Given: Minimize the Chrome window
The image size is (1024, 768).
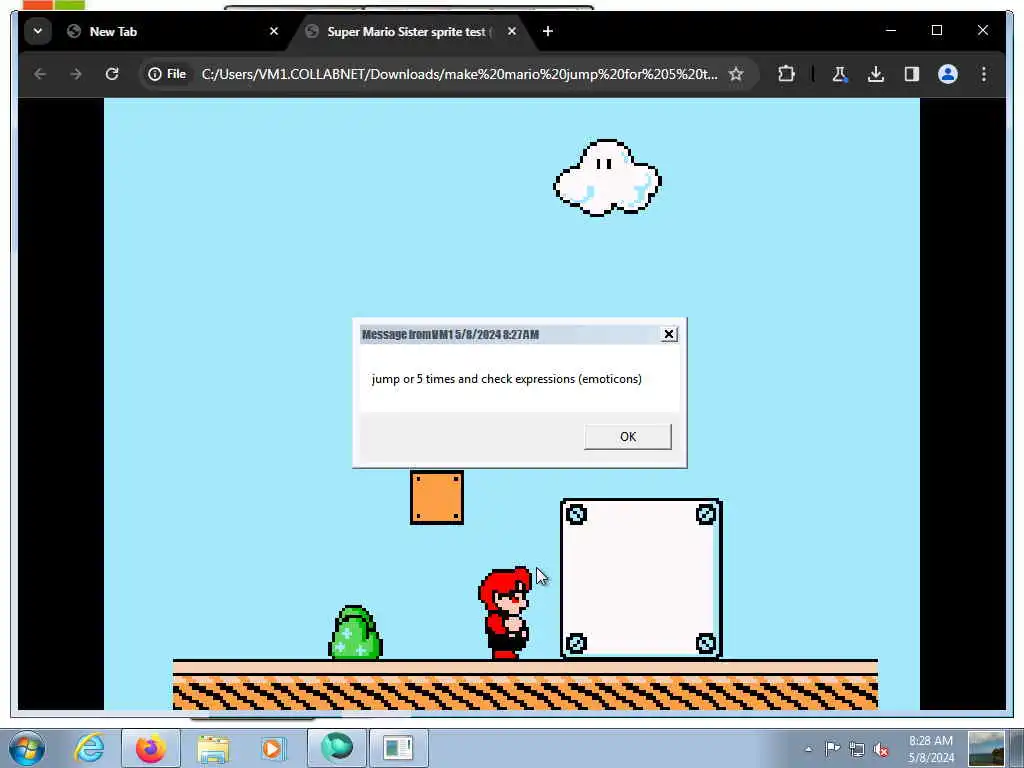Looking at the screenshot, I should [x=891, y=31].
